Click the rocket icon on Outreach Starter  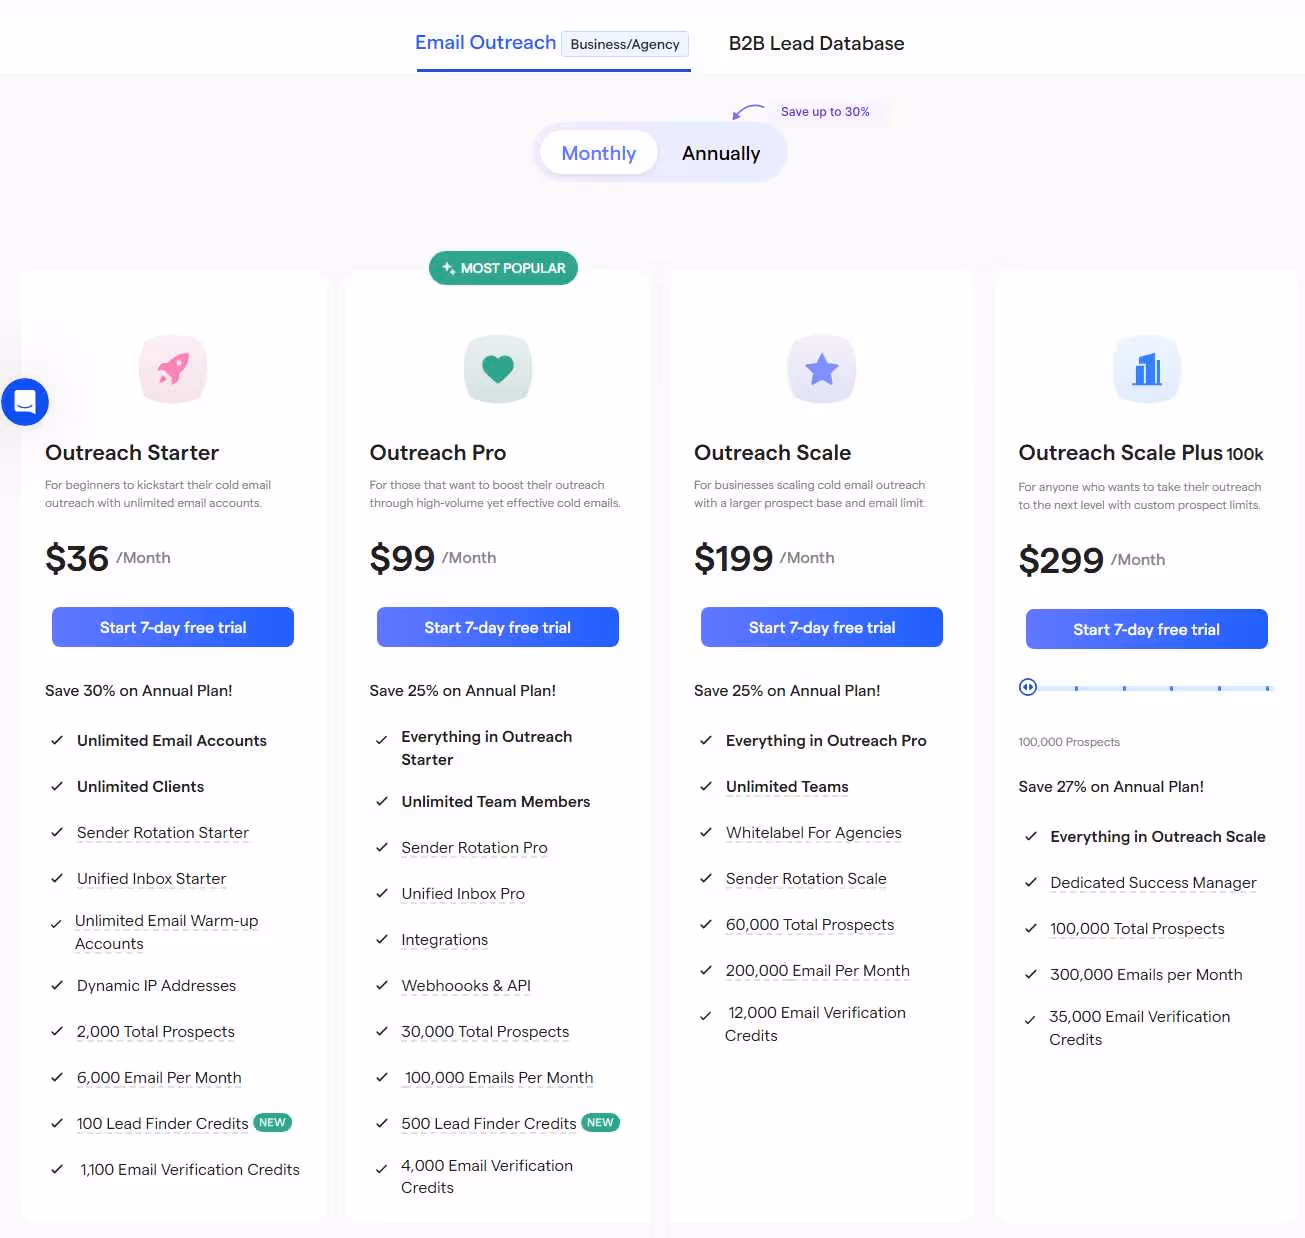coord(172,368)
